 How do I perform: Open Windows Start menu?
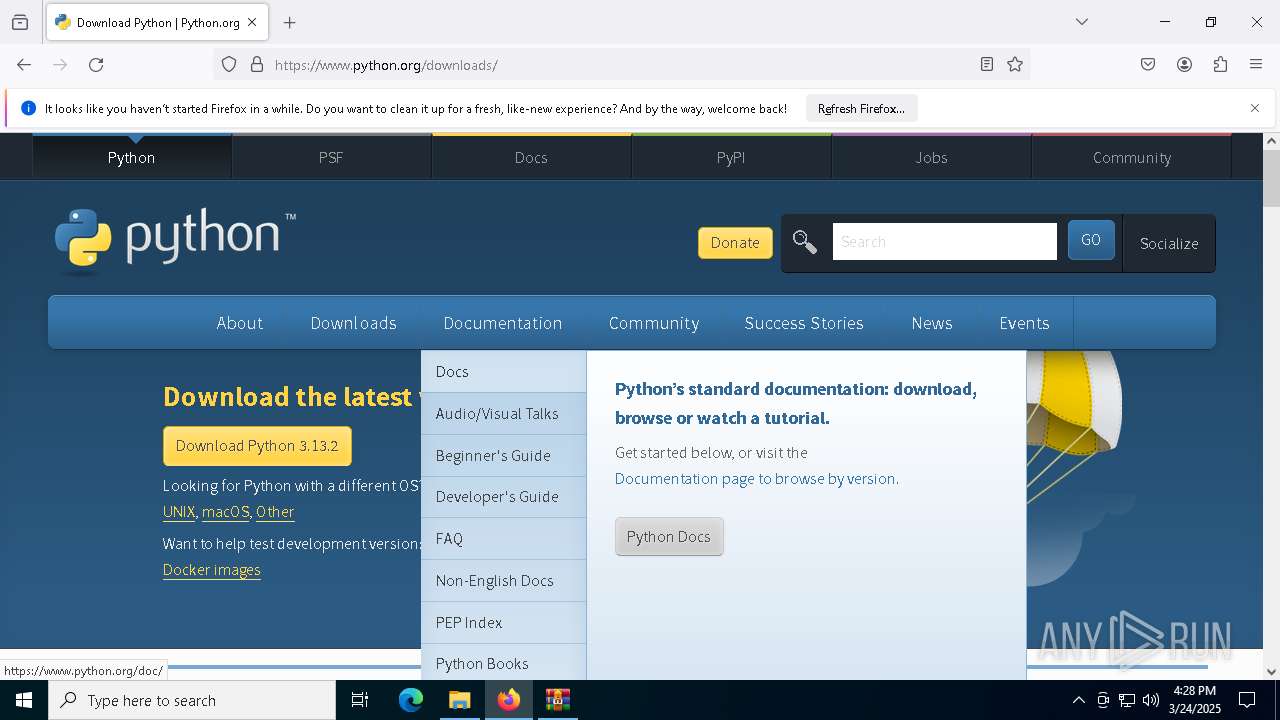click(x=24, y=700)
